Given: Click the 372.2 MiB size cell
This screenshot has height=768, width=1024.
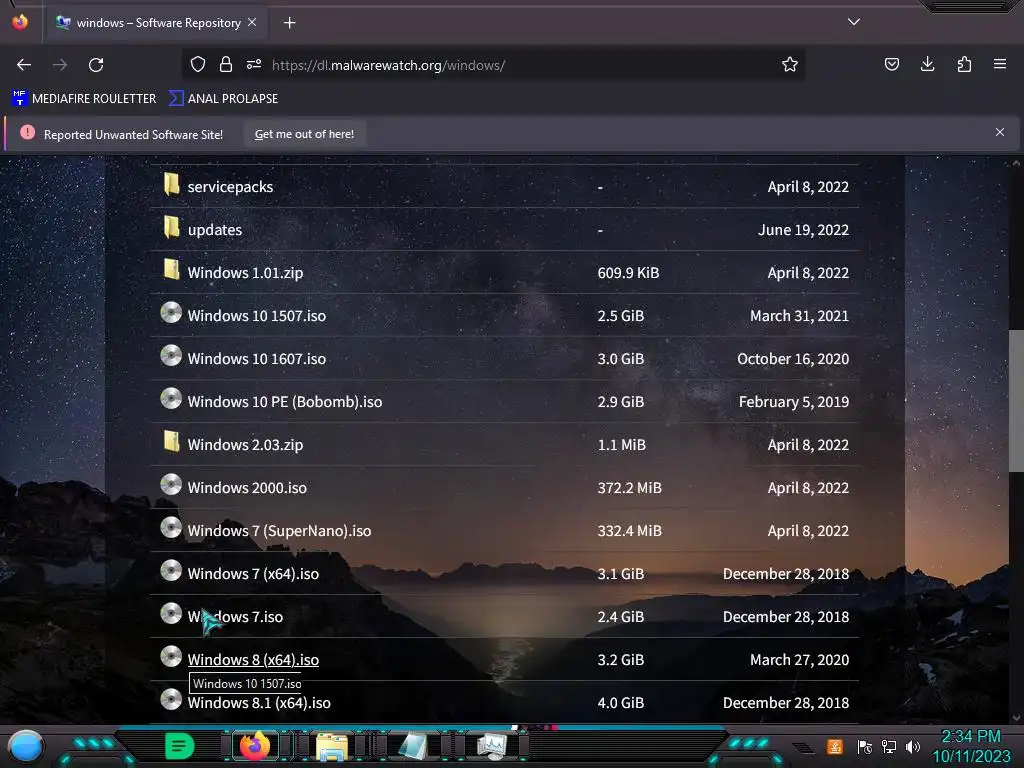Looking at the screenshot, I should pyautogui.click(x=630, y=488).
